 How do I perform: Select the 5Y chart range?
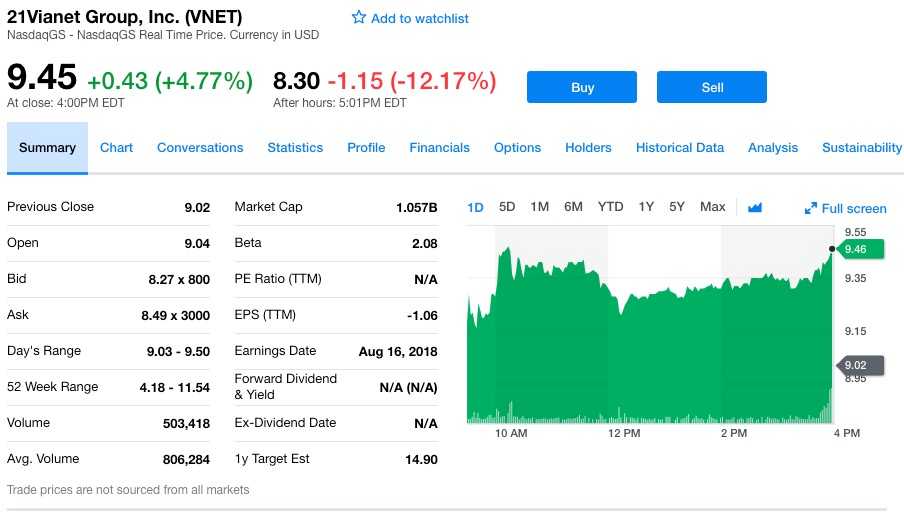pyautogui.click(x=677, y=206)
